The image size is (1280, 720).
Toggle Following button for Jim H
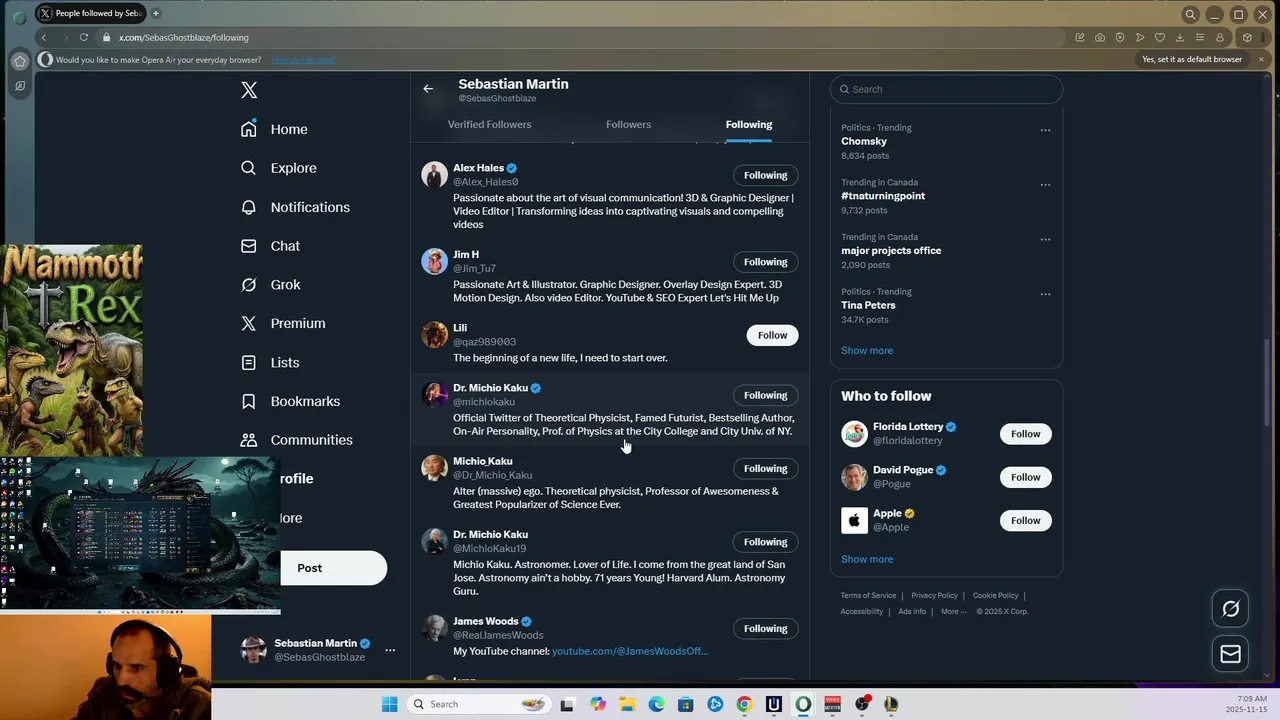765,262
